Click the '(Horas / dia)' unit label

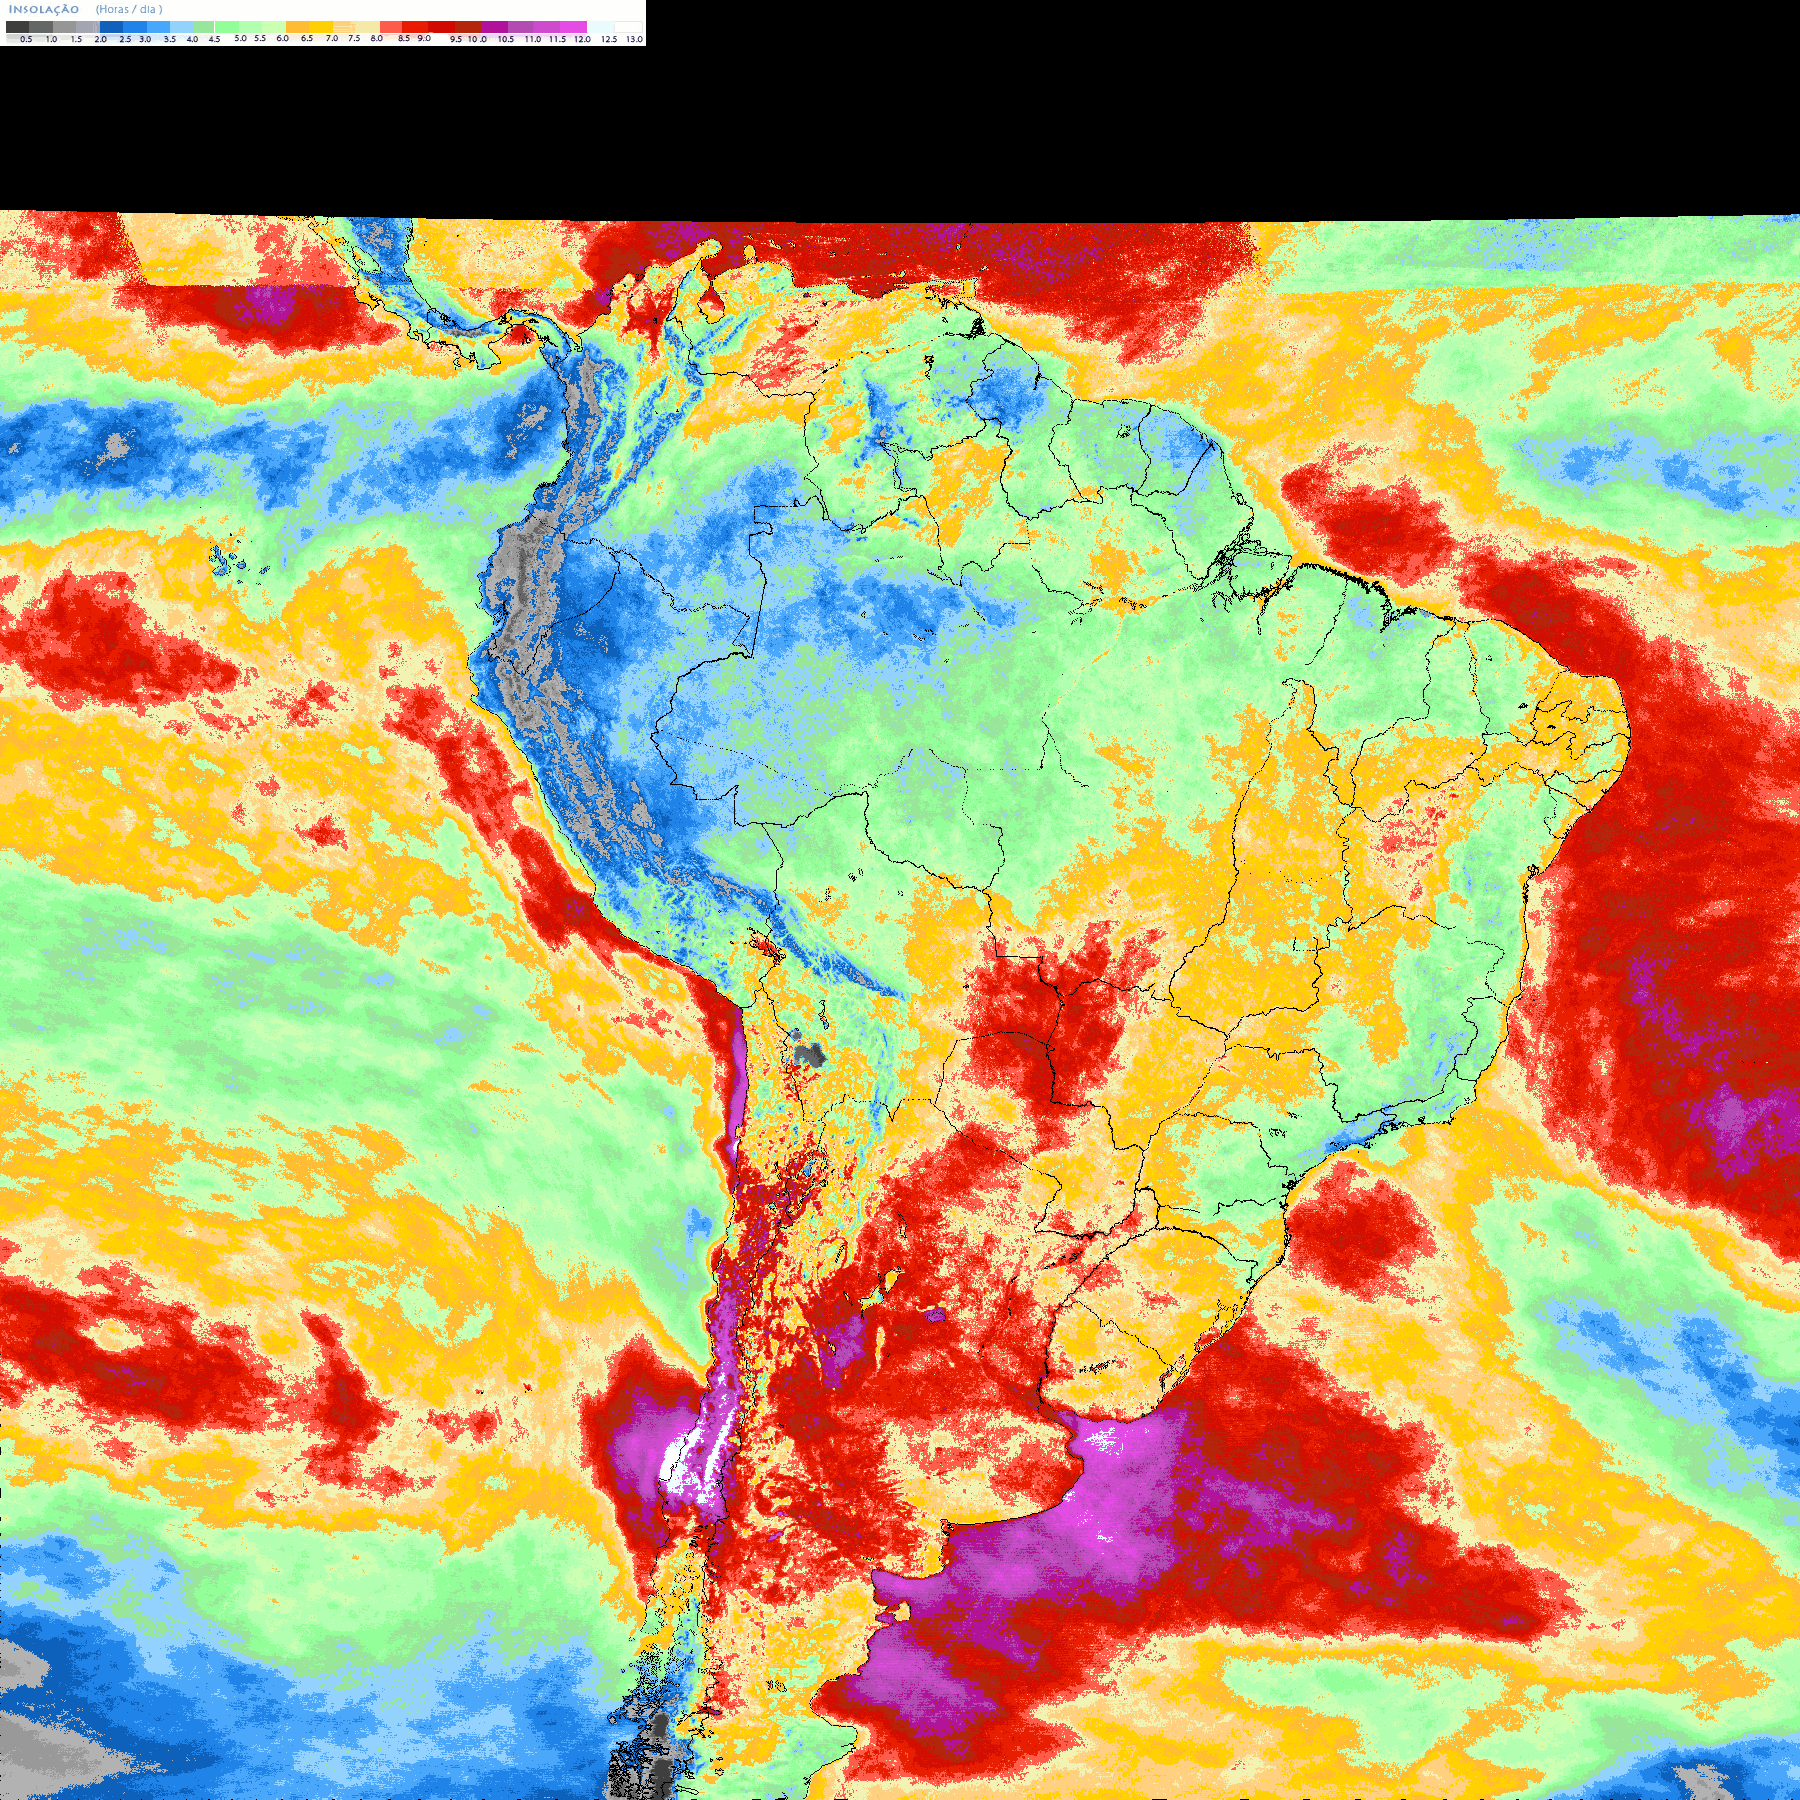point(129,9)
